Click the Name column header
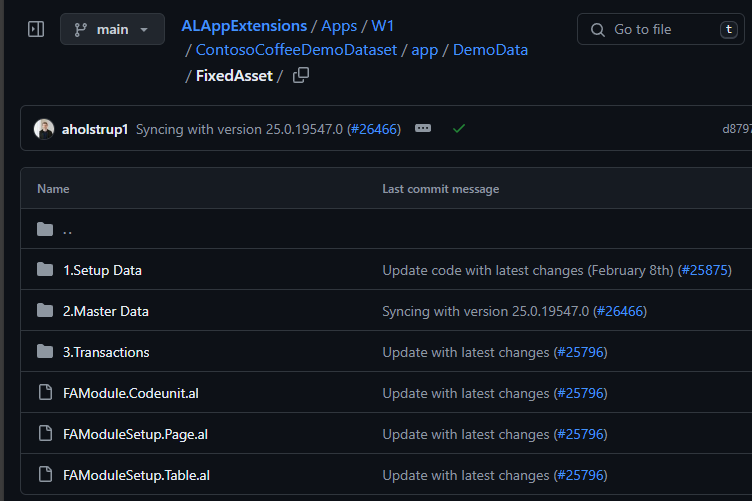Image resolution: width=752 pixels, height=501 pixels. (53, 189)
